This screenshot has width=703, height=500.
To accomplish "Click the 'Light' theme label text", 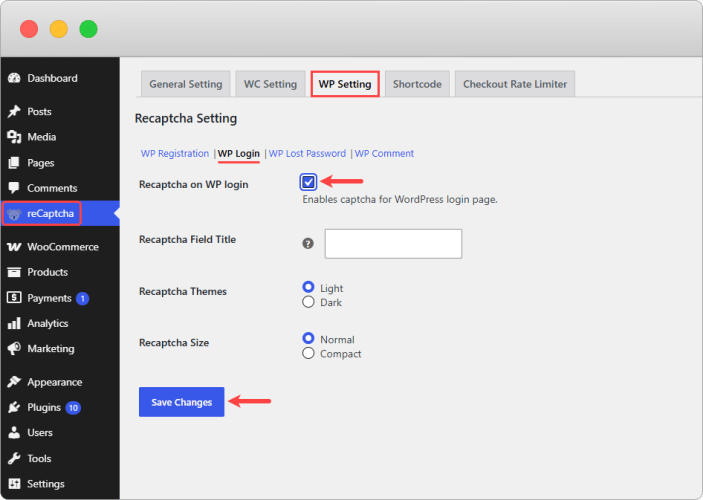I will point(331,288).
